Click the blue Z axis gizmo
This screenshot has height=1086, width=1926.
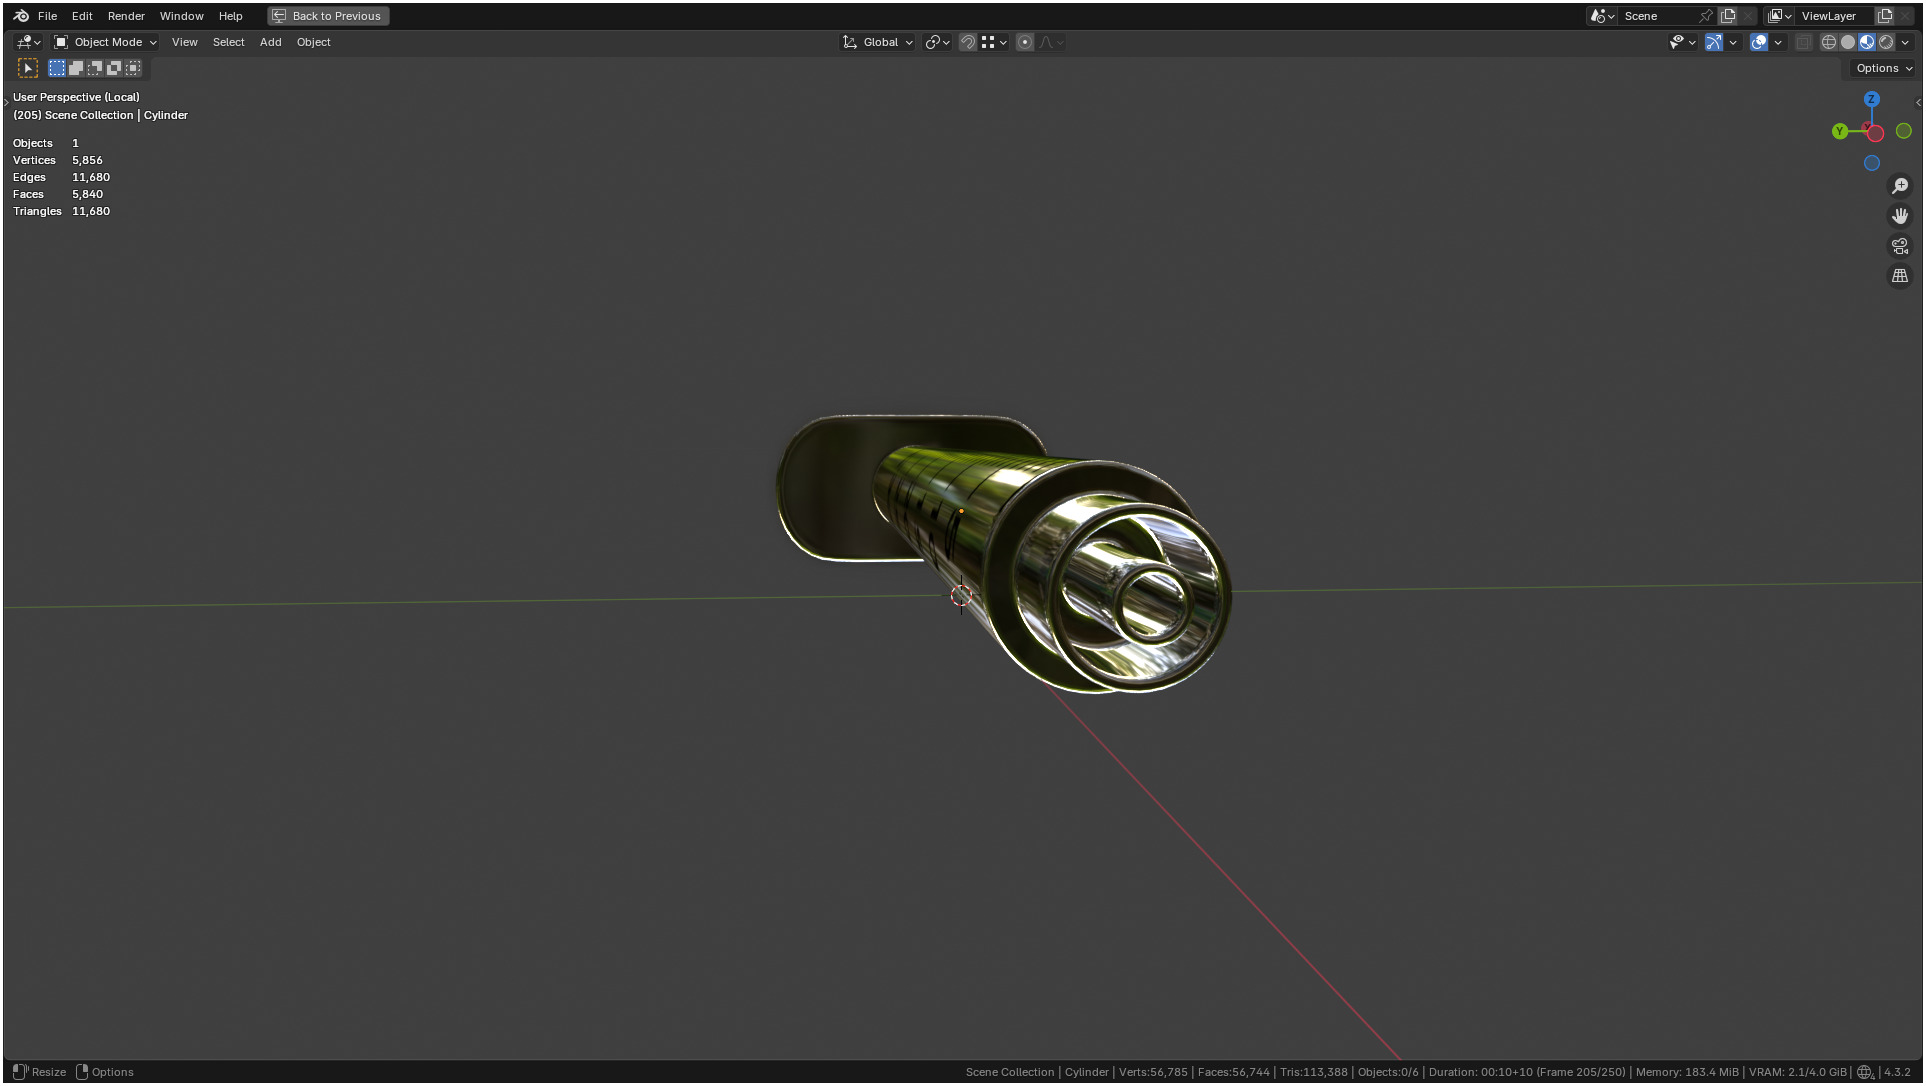(x=1872, y=99)
